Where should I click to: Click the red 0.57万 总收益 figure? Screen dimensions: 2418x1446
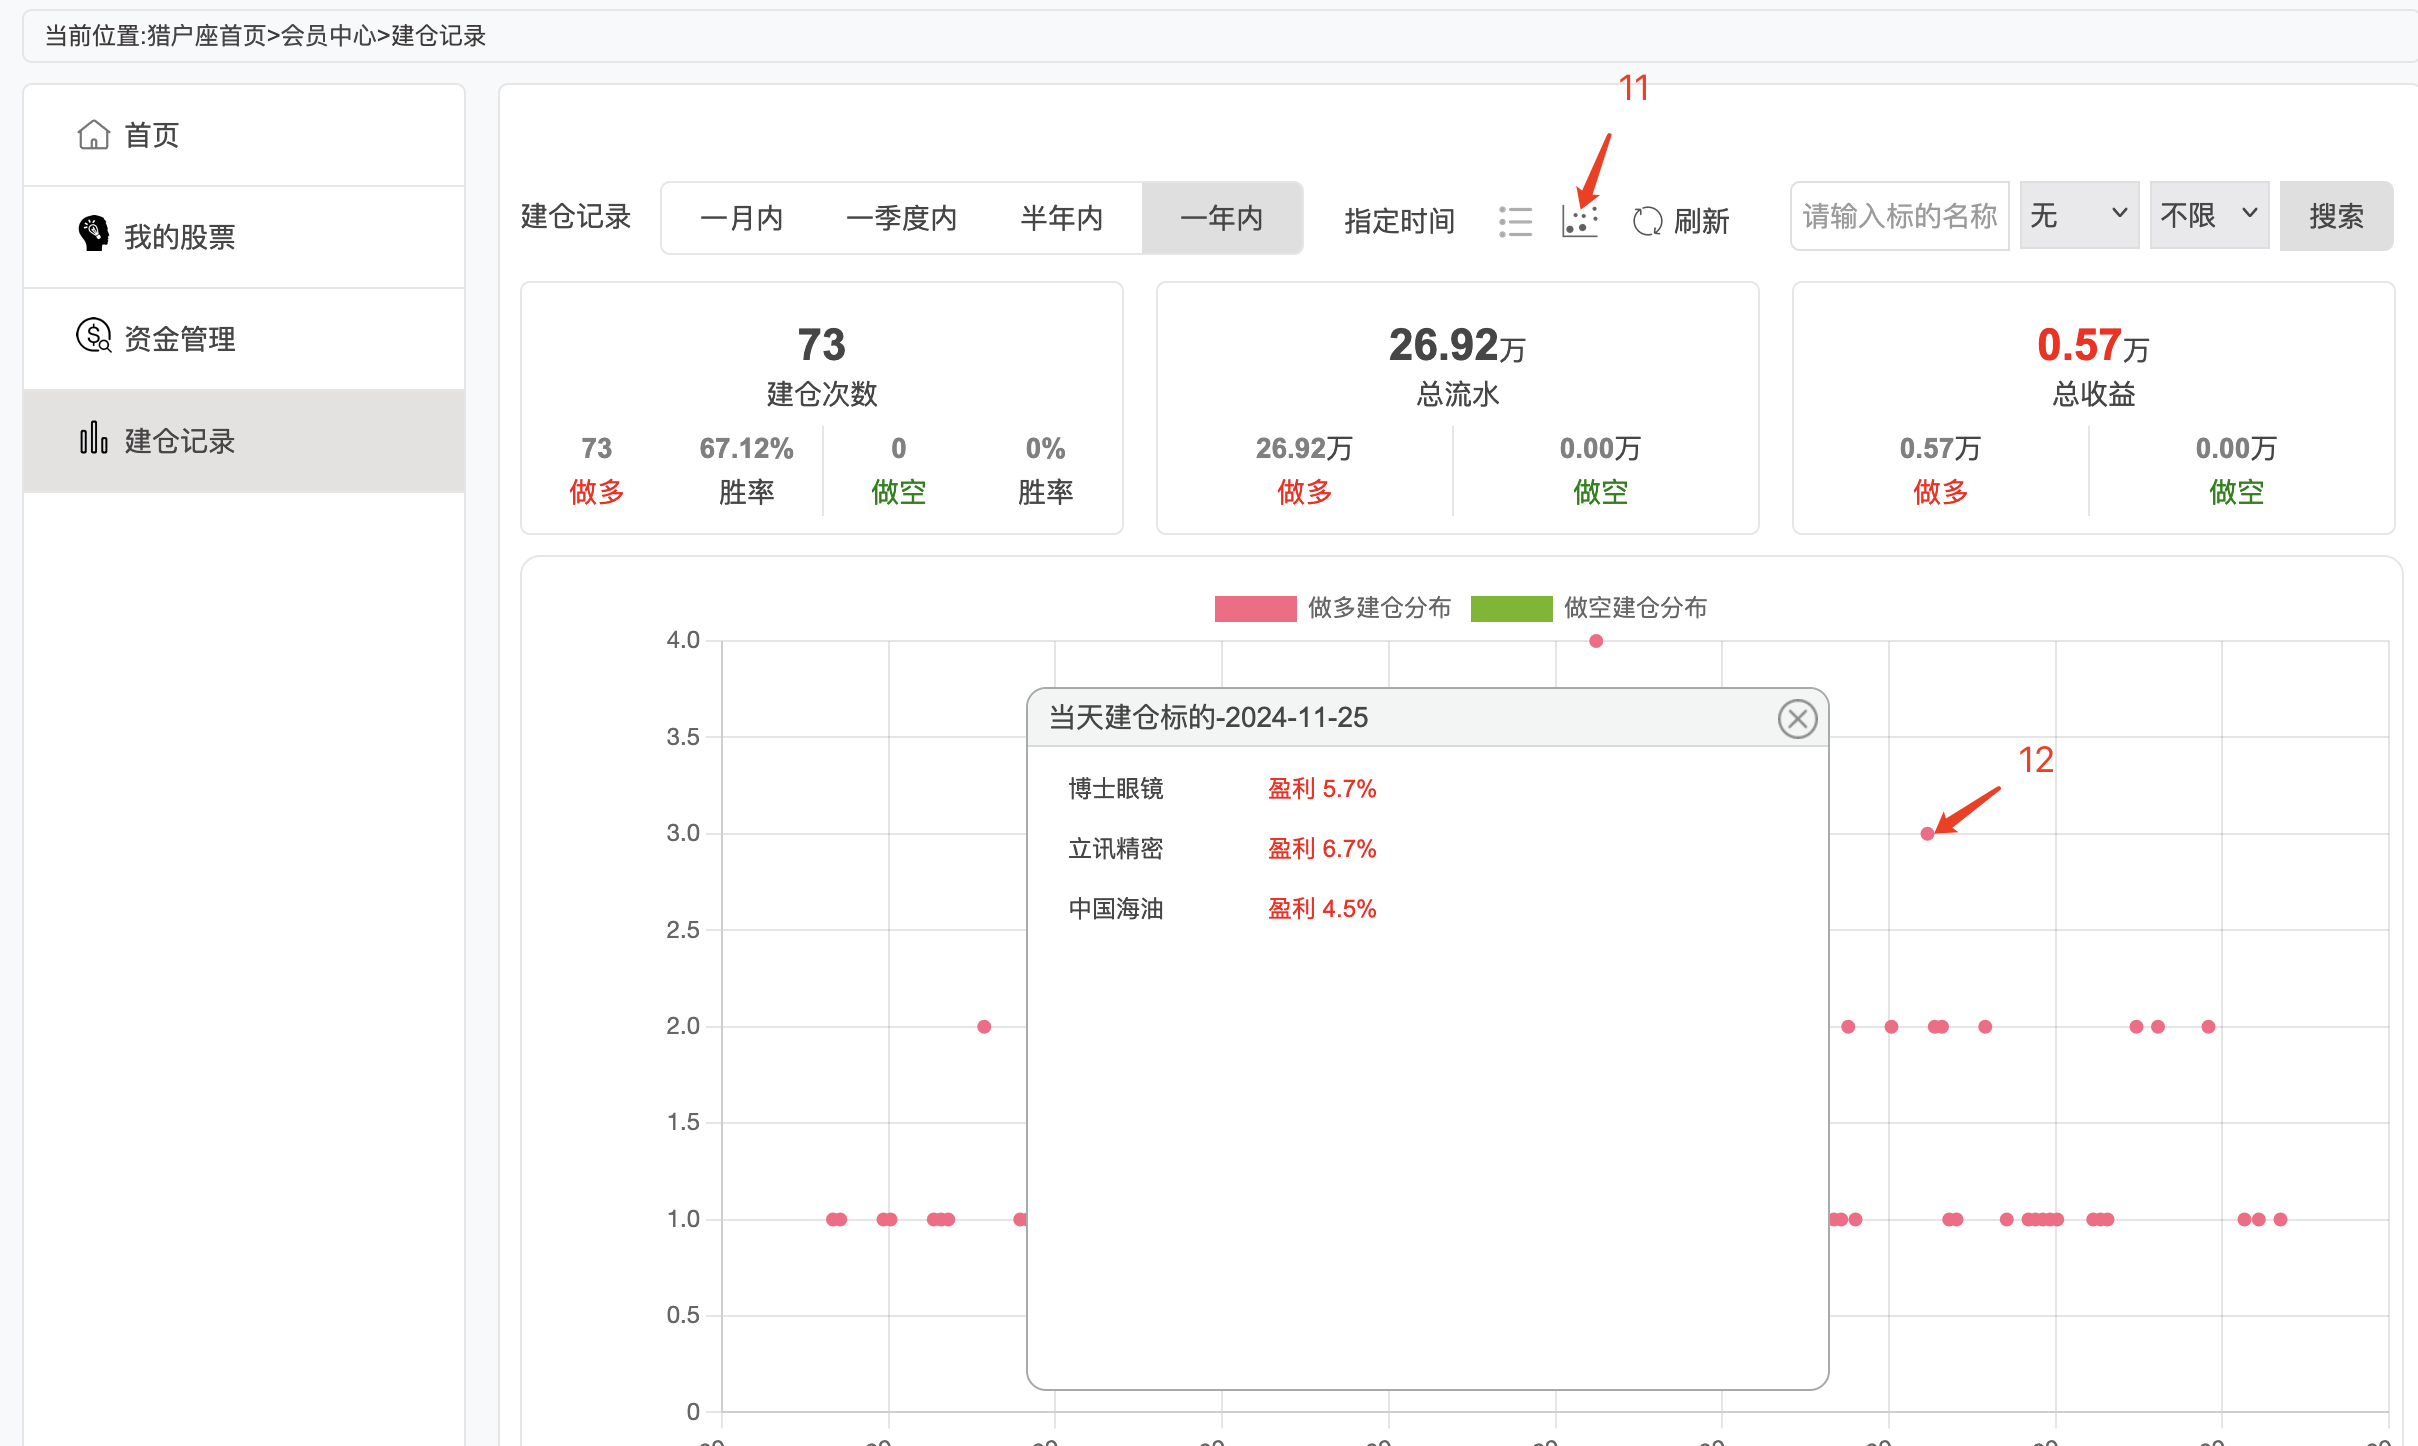[x=2093, y=345]
